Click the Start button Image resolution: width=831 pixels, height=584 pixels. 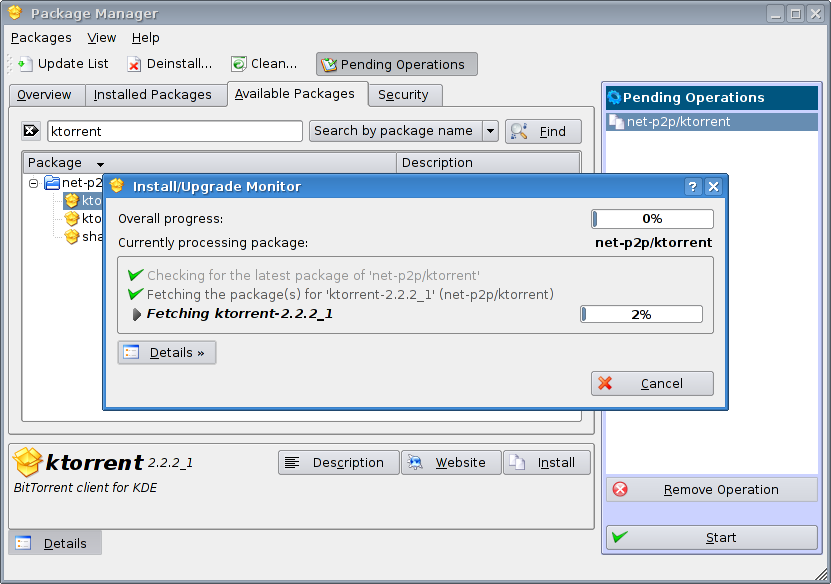point(712,538)
